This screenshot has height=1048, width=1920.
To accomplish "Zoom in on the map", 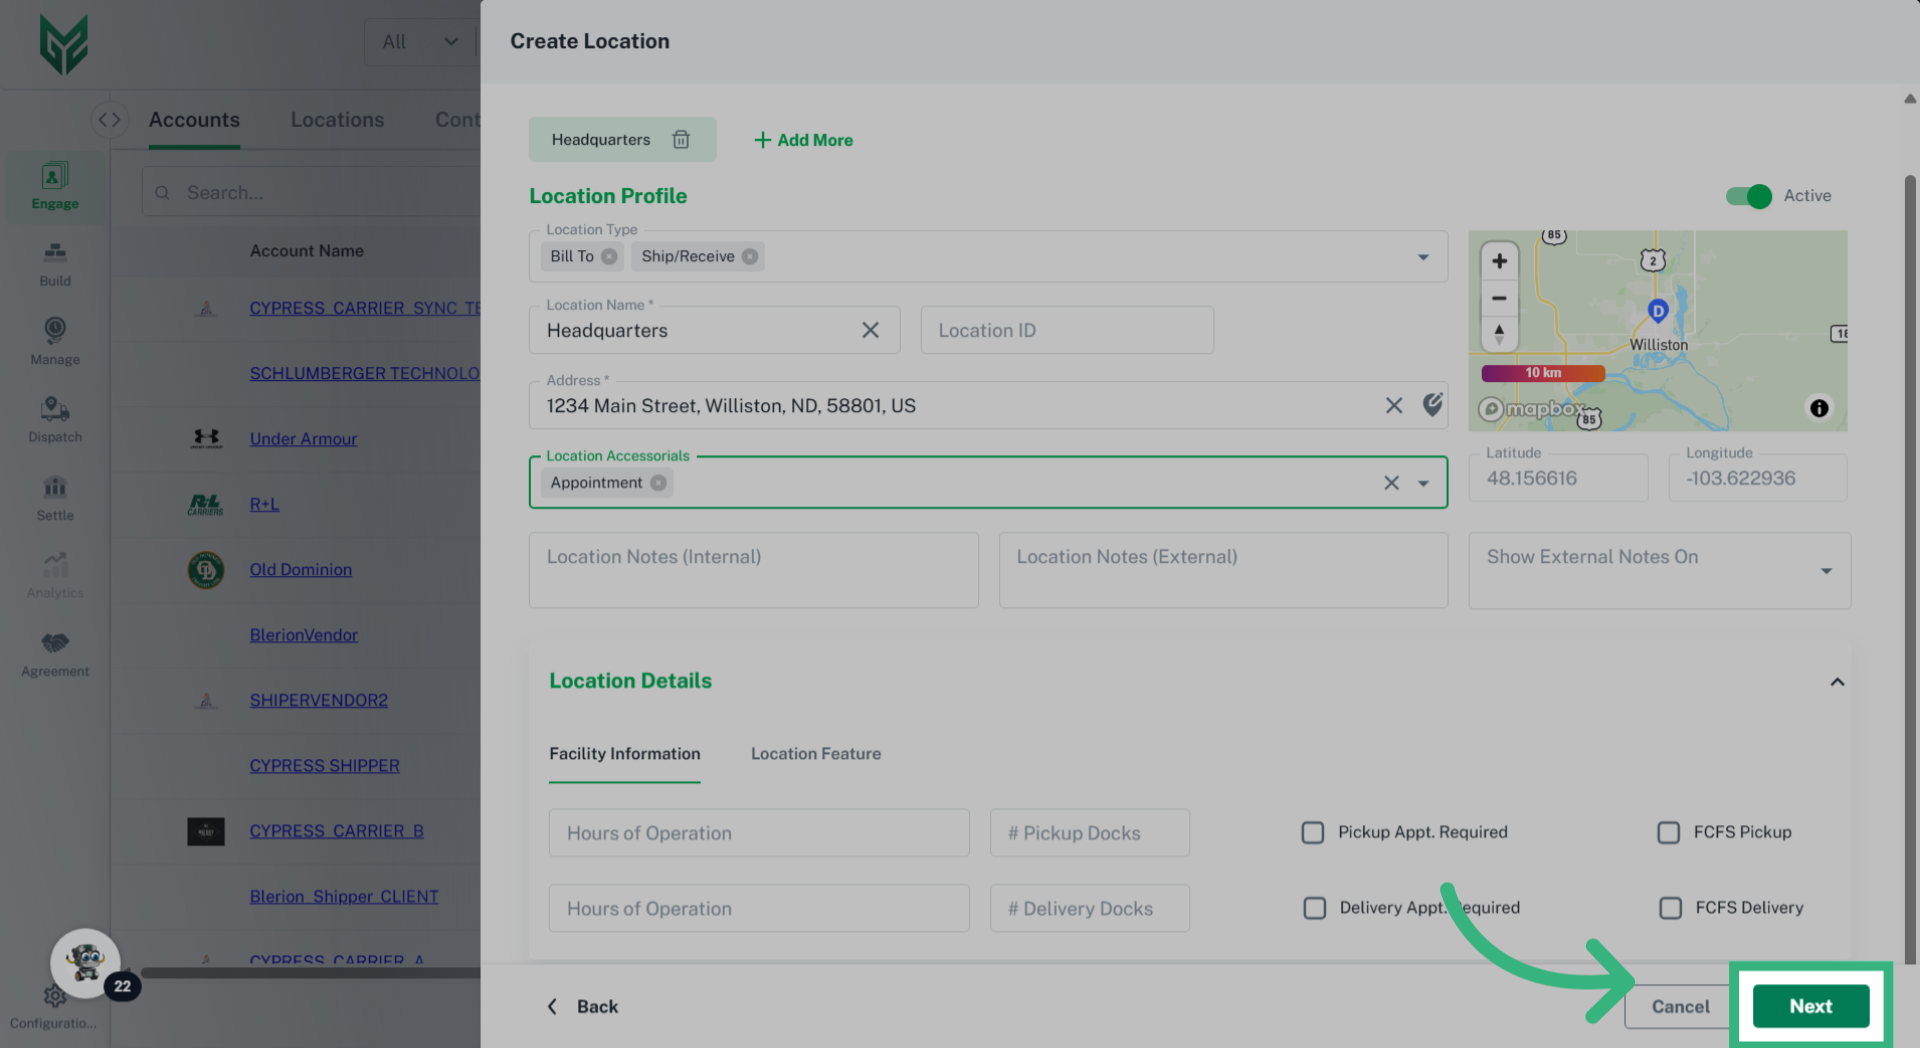I will pos(1499,261).
